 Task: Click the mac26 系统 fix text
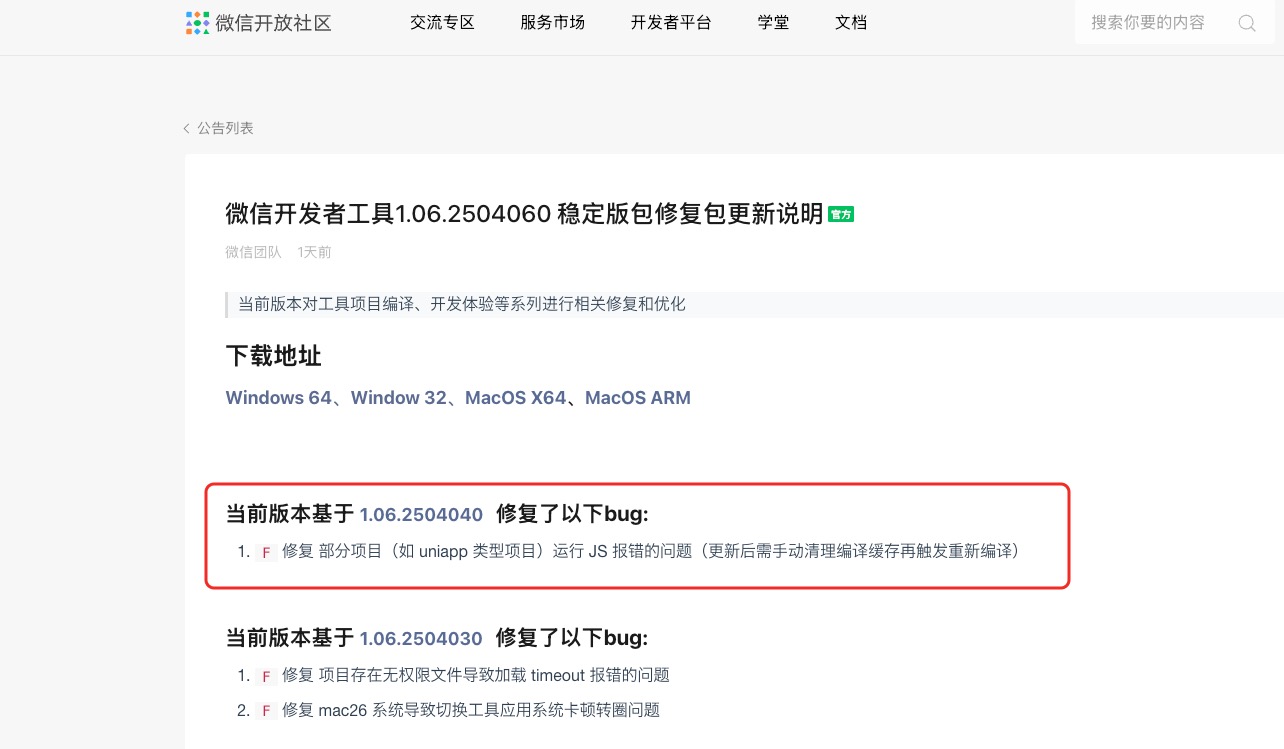pyautogui.click(x=471, y=711)
